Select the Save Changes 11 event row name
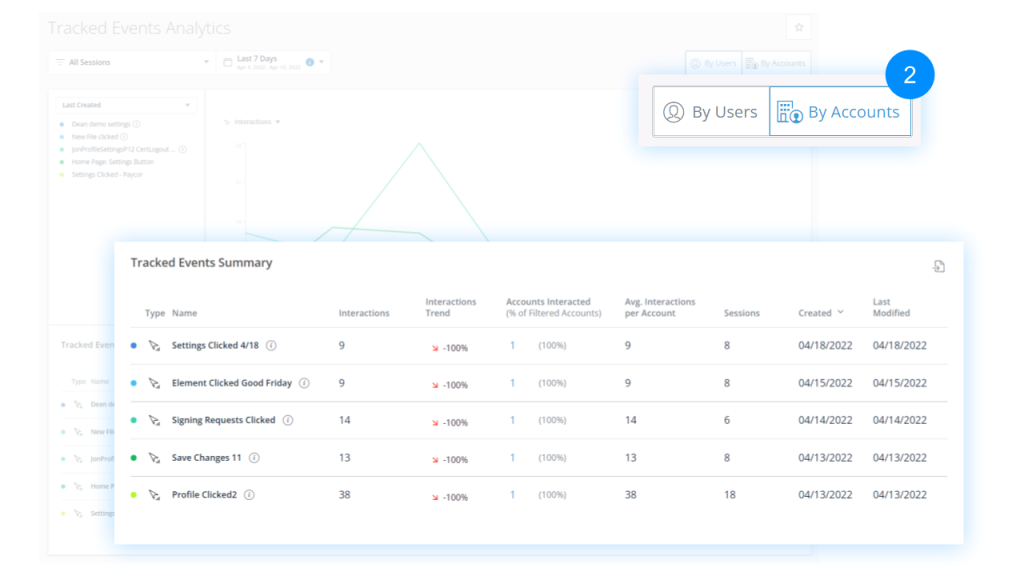This screenshot has height=576, width=1024. 206,458
